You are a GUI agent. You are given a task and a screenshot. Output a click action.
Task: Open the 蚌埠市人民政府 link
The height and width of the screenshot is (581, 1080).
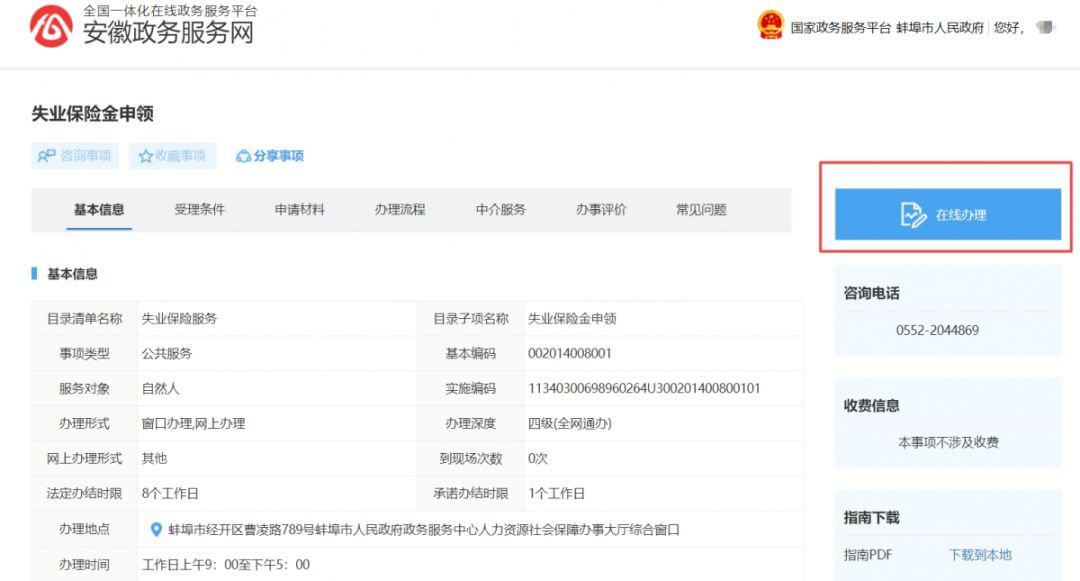(940, 28)
